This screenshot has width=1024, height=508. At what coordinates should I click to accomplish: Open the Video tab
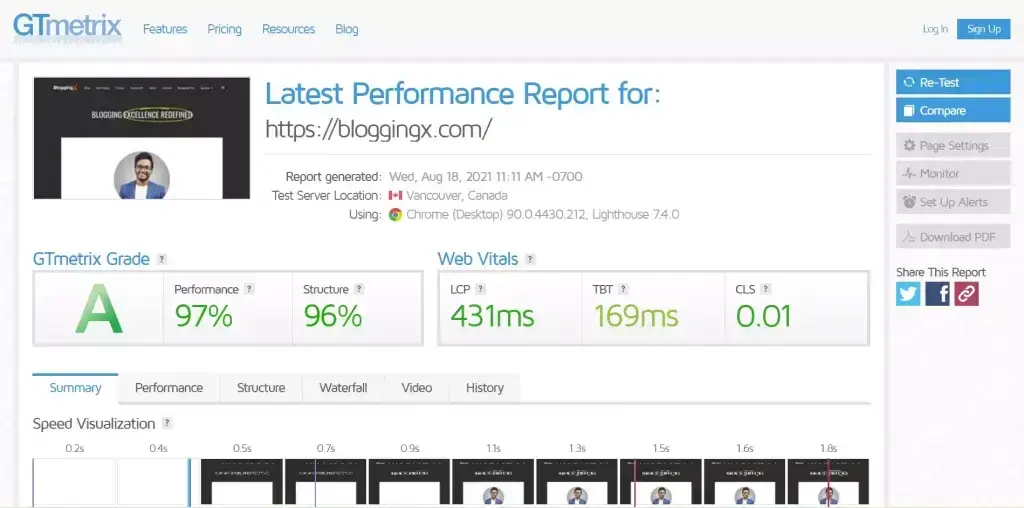click(417, 388)
